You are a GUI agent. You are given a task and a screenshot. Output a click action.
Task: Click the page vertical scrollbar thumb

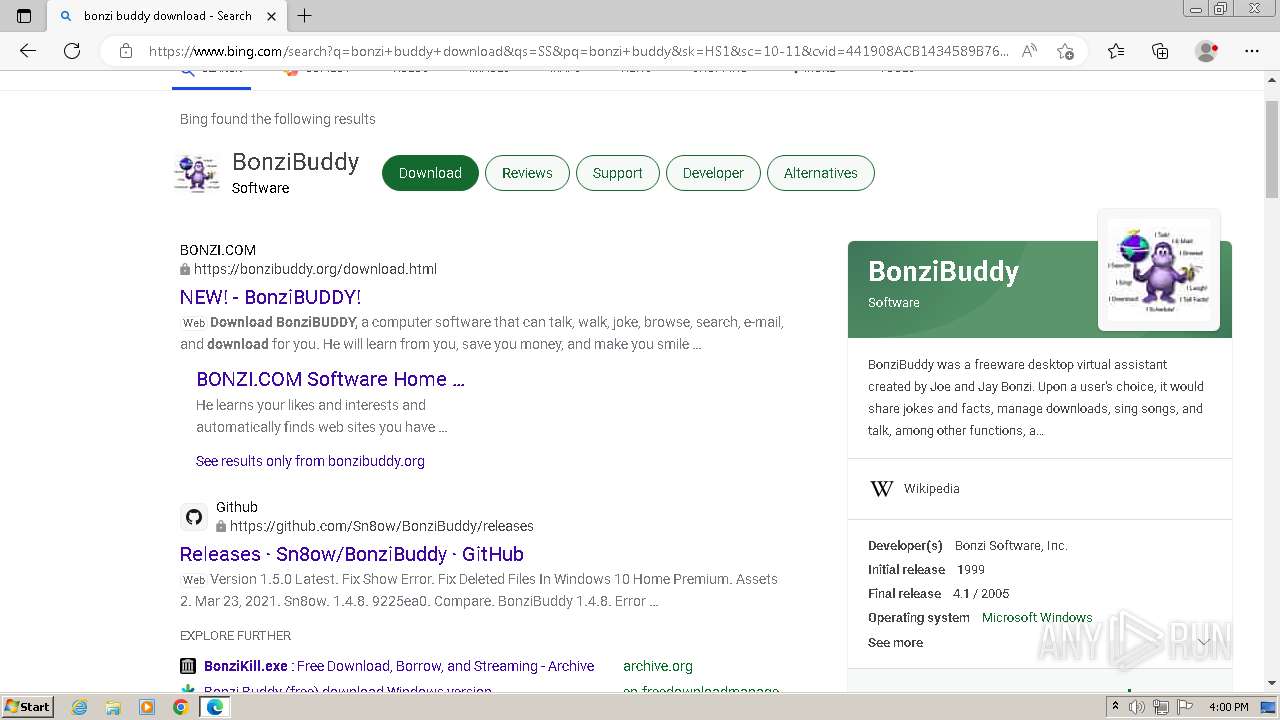1272,149
